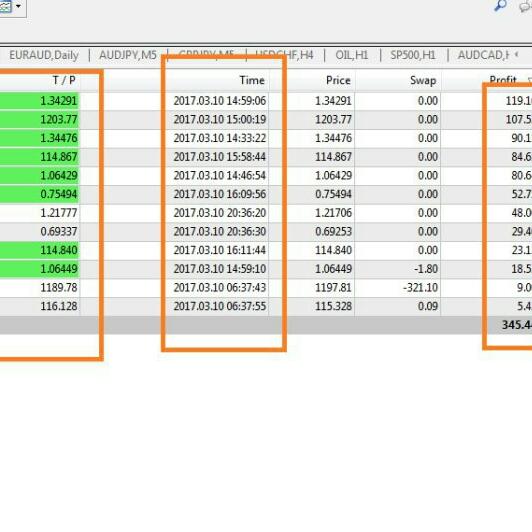Open the USDCHF,H4 chart tab
Image resolution: width=532 pixels, height=532 pixels.
284,55
